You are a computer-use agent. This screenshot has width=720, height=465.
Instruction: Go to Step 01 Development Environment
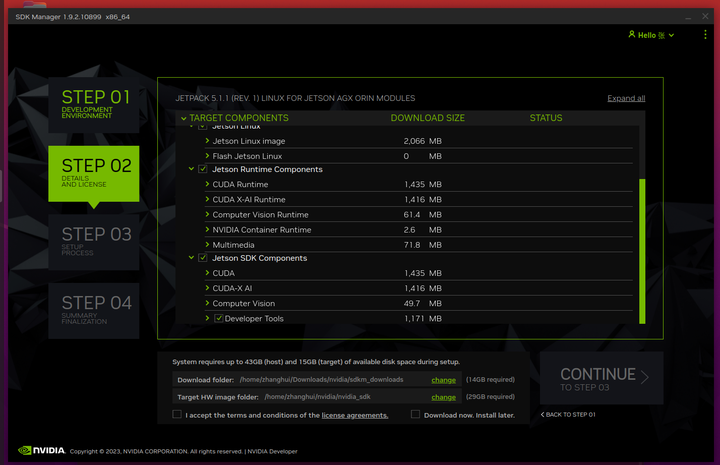94,105
